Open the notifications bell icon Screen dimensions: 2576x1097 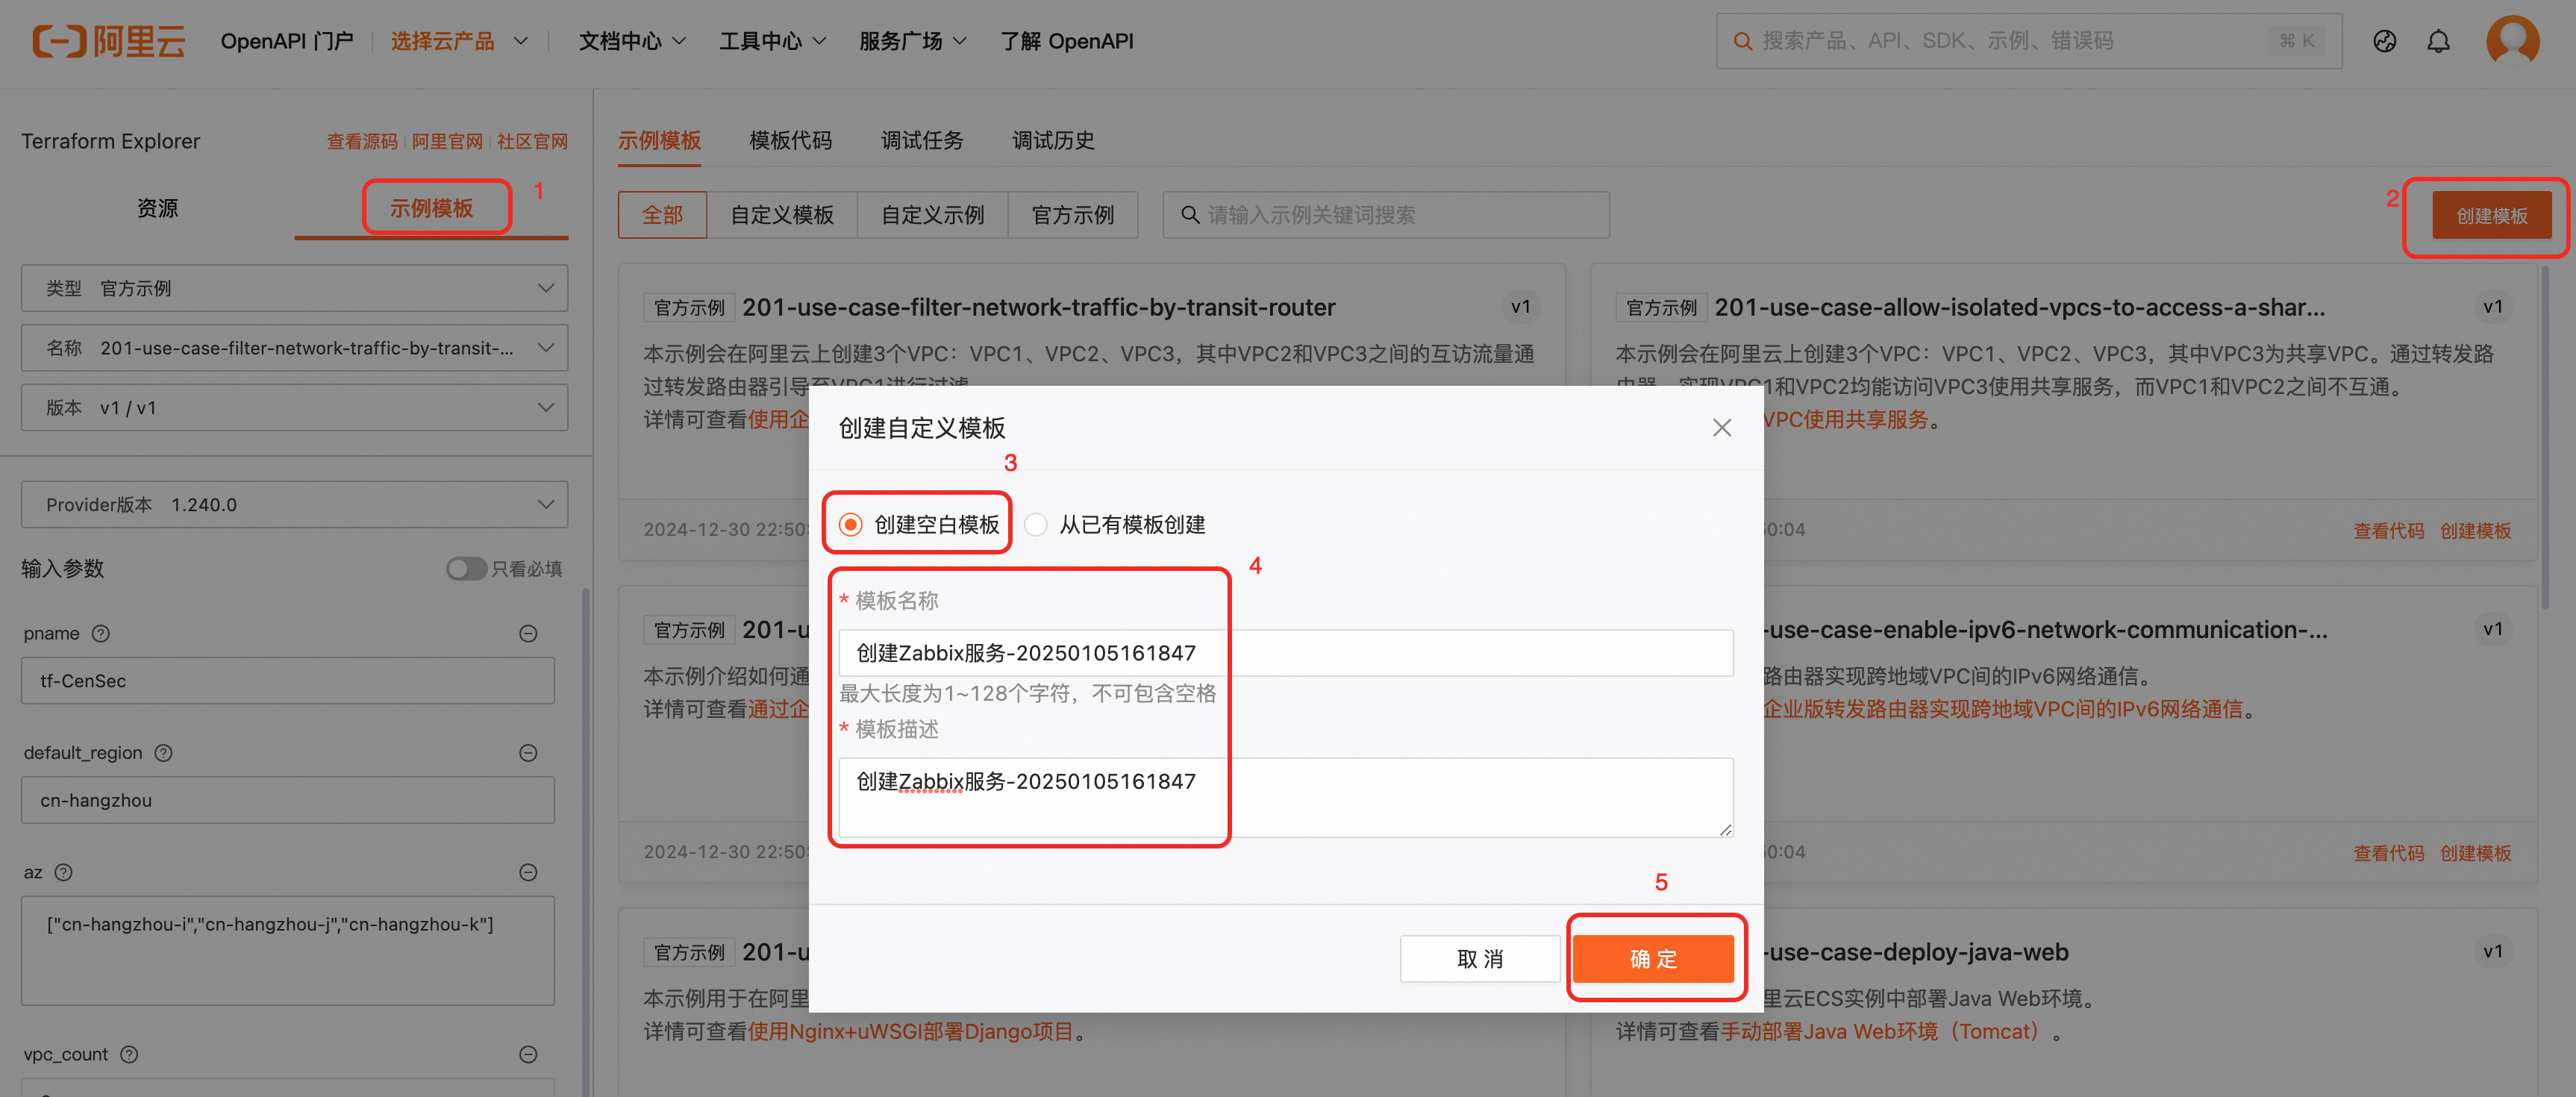[2438, 41]
